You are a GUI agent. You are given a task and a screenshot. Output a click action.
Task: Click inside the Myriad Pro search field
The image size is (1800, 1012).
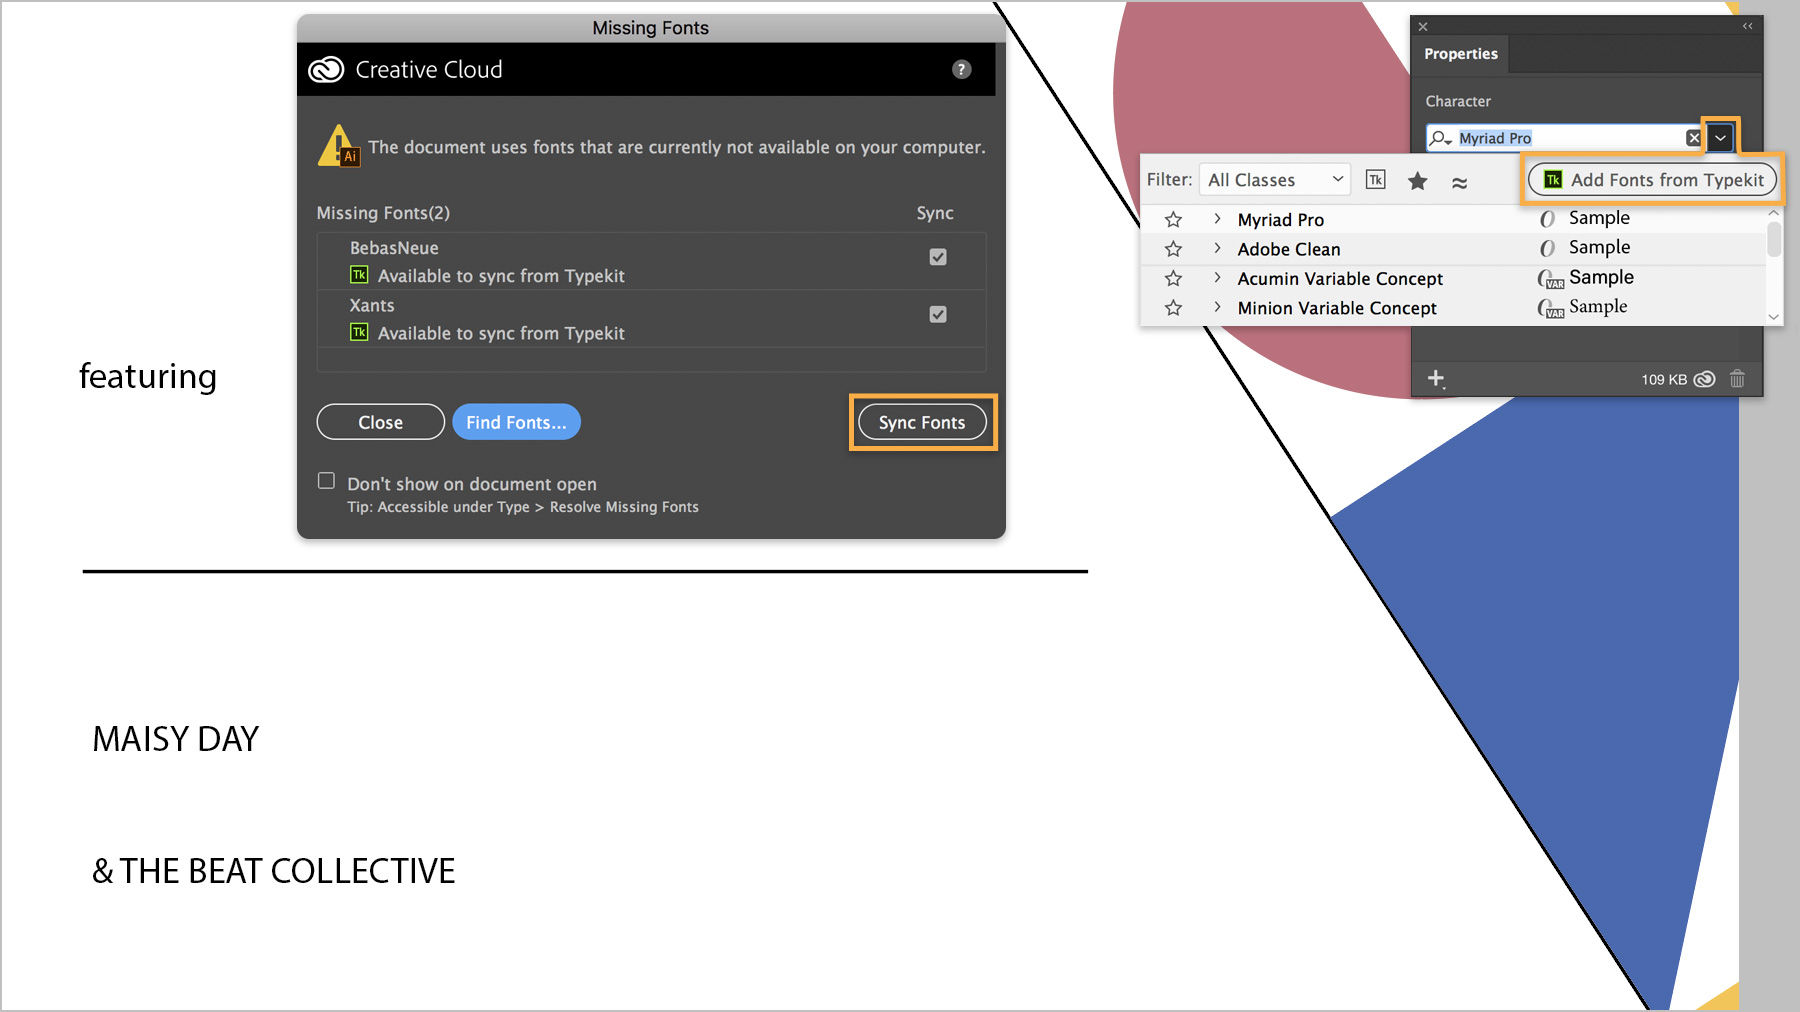[x=1560, y=138]
